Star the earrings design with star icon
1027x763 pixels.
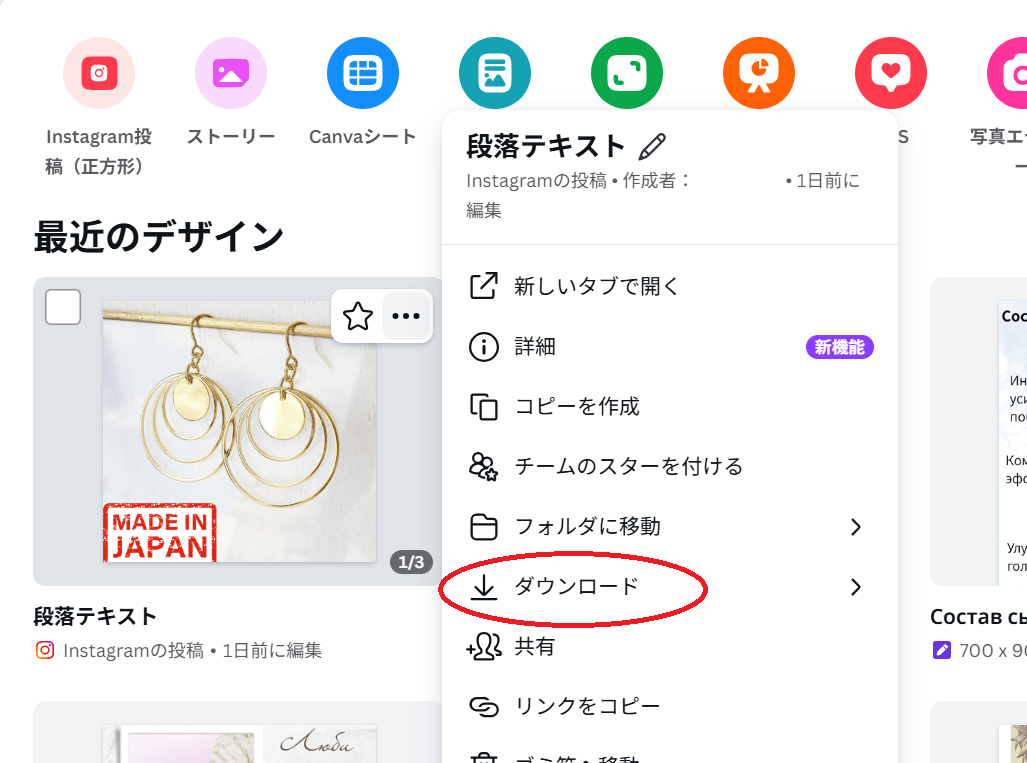pos(358,317)
